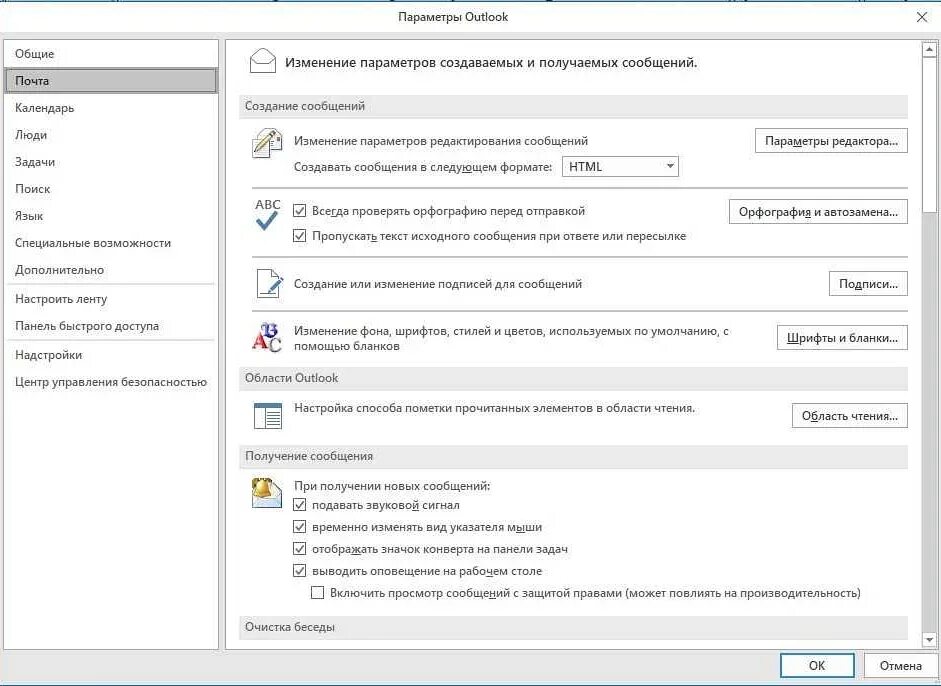Select the Надстройки category
The image size is (941, 686).
click(110, 355)
